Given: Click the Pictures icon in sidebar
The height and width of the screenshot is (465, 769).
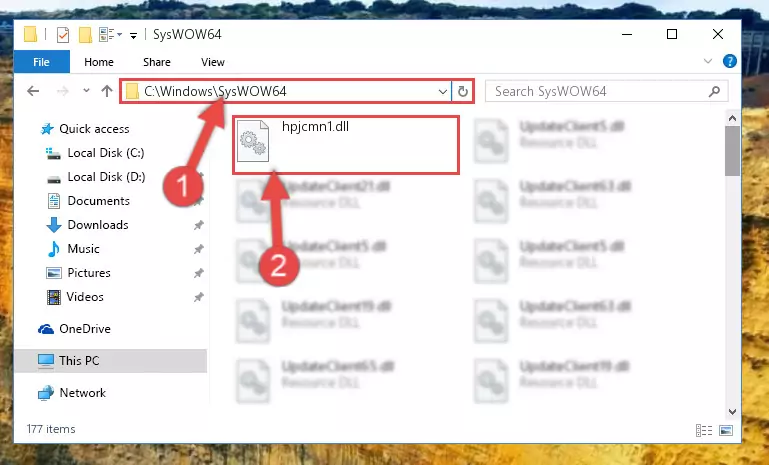Looking at the screenshot, I should pos(53,273).
